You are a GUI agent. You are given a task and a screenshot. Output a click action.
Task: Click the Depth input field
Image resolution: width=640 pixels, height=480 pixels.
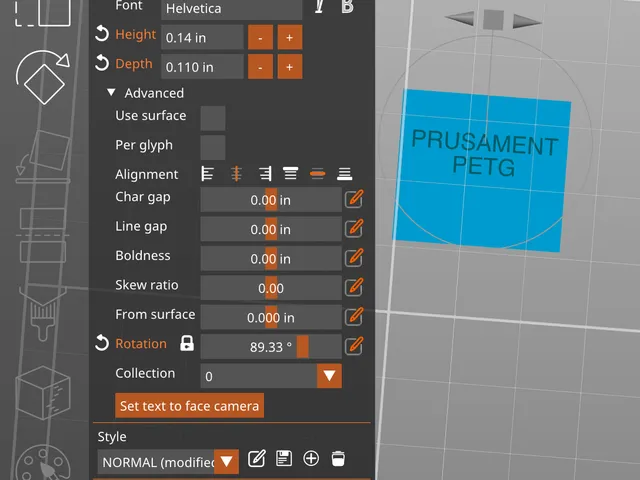click(202, 67)
